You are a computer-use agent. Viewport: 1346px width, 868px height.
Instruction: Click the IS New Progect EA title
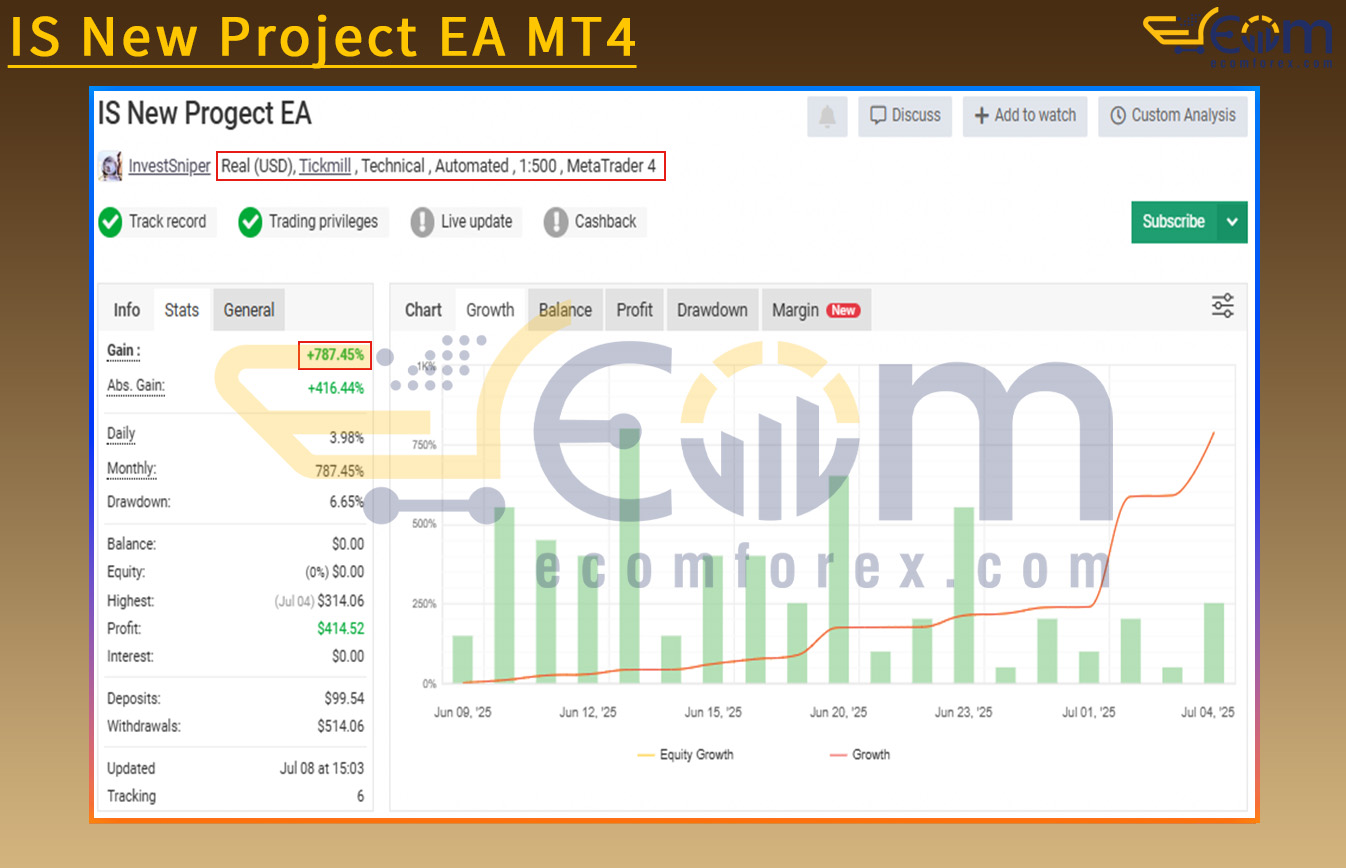pos(205,114)
